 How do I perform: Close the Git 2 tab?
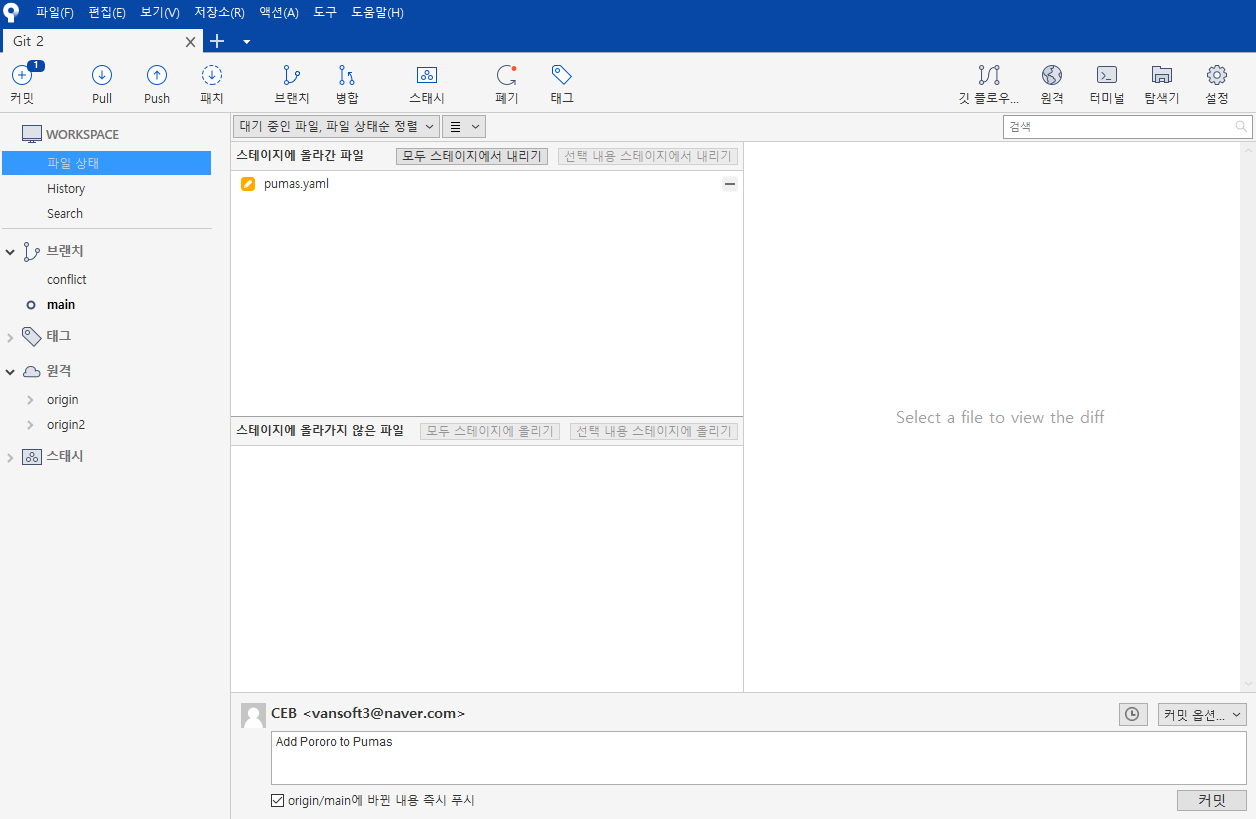pos(191,42)
